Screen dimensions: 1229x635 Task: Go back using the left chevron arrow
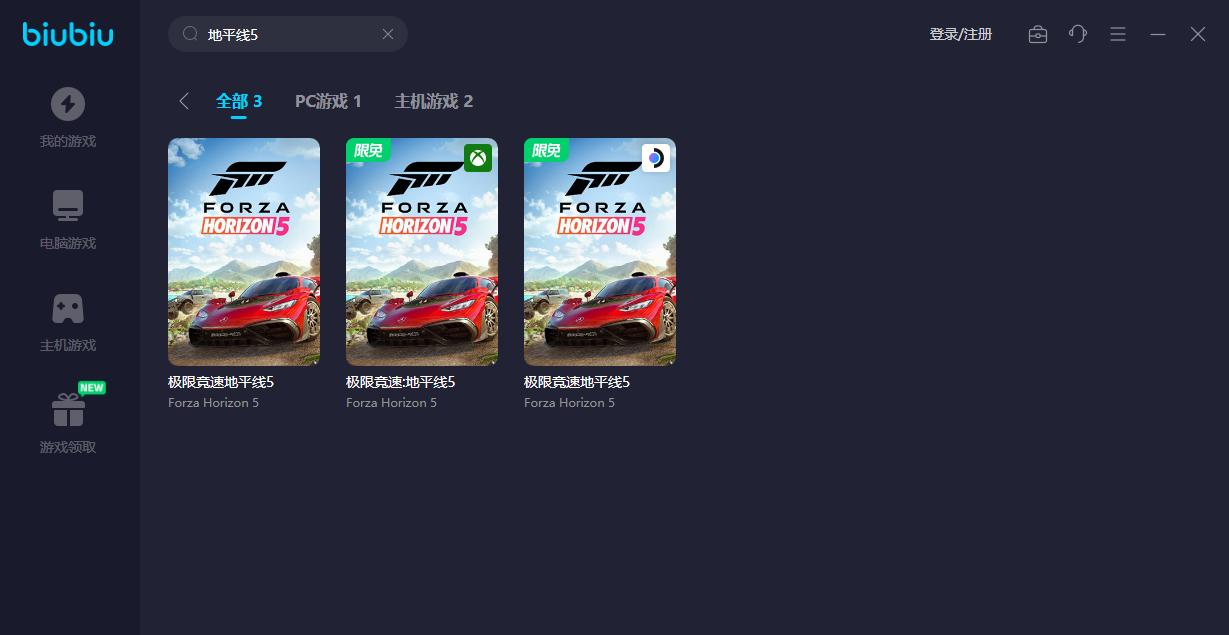coord(184,101)
